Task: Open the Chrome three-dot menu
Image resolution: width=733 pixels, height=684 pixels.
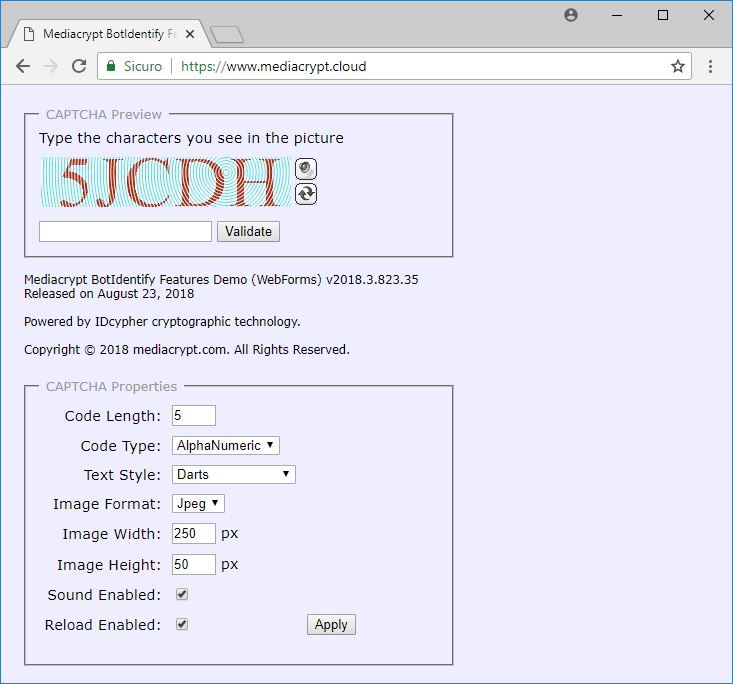Action: coord(710,66)
